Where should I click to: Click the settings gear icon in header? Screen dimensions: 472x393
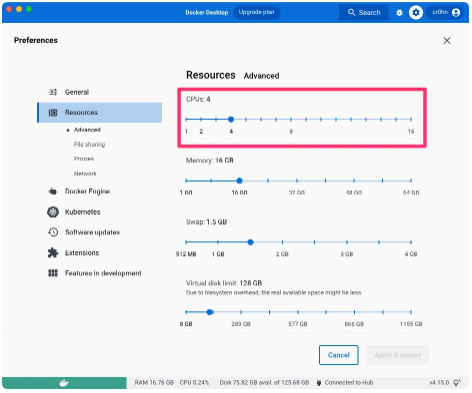click(x=416, y=13)
